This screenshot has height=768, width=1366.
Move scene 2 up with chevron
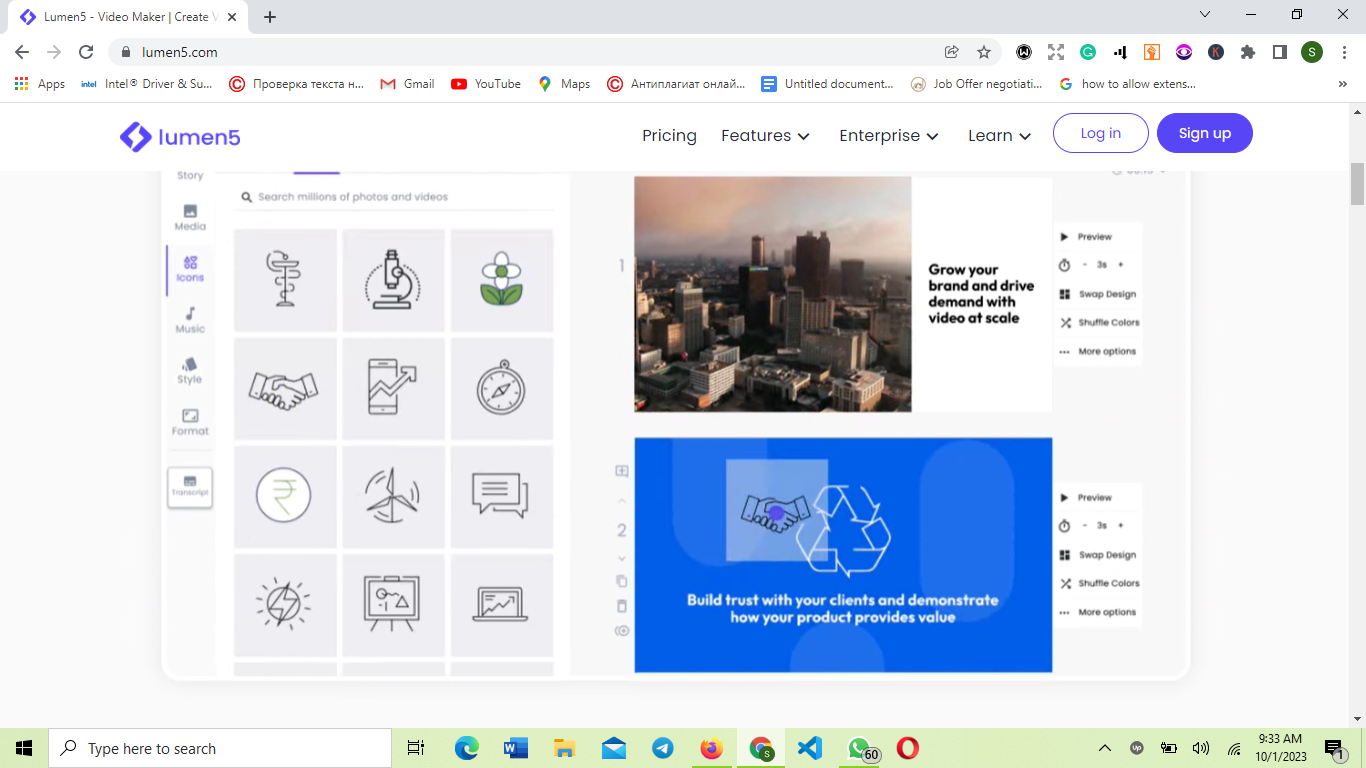[x=621, y=501]
